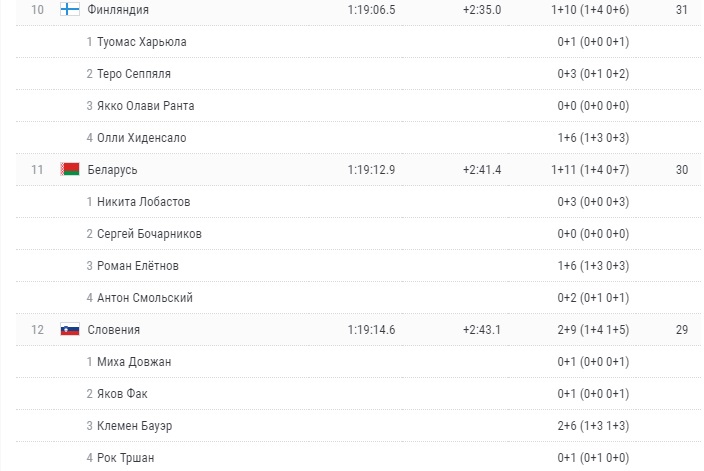Viewport: 704px width, 471px height.
Task: Select athlete Яков Фак
Action: coord(122,394)
